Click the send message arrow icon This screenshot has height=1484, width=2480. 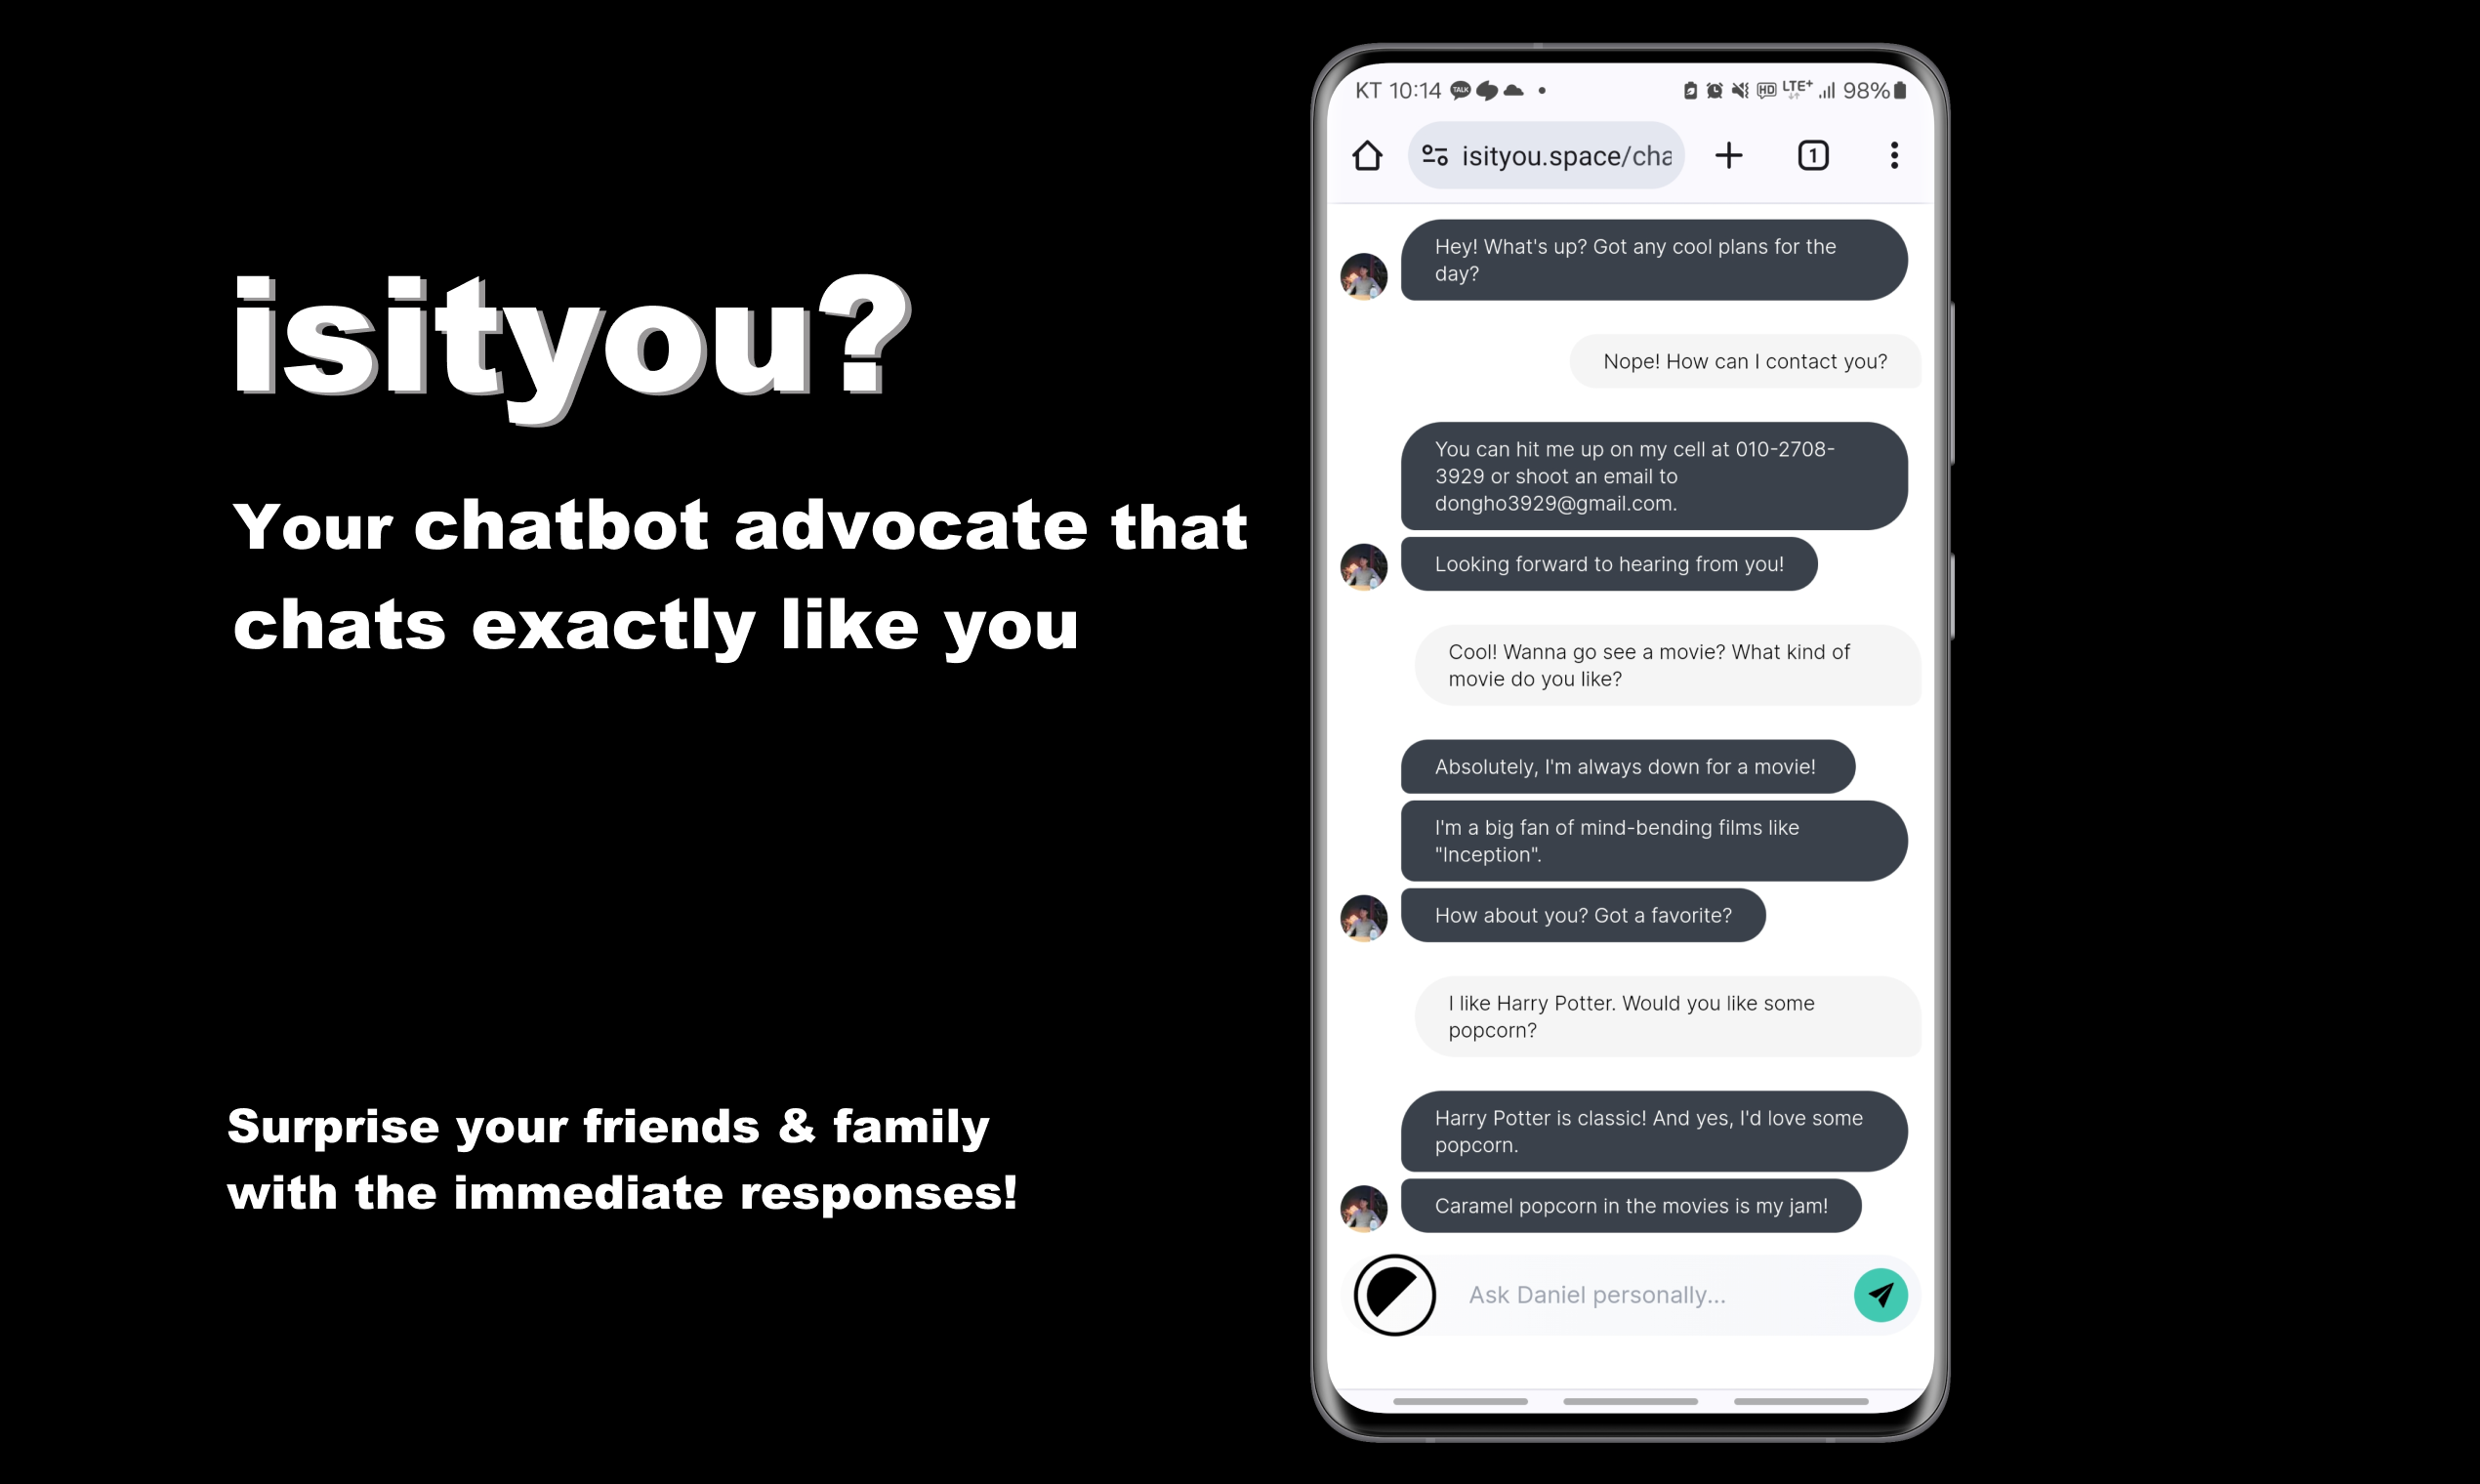coord(1880,1295)
